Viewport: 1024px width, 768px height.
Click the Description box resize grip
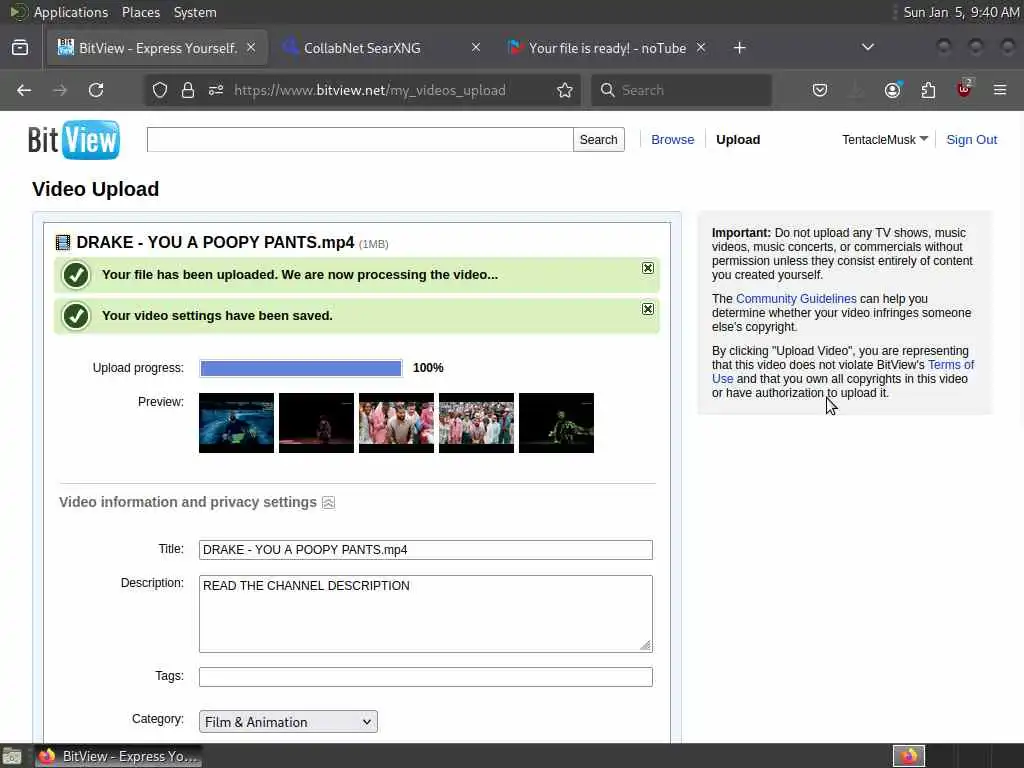[645, 645]
